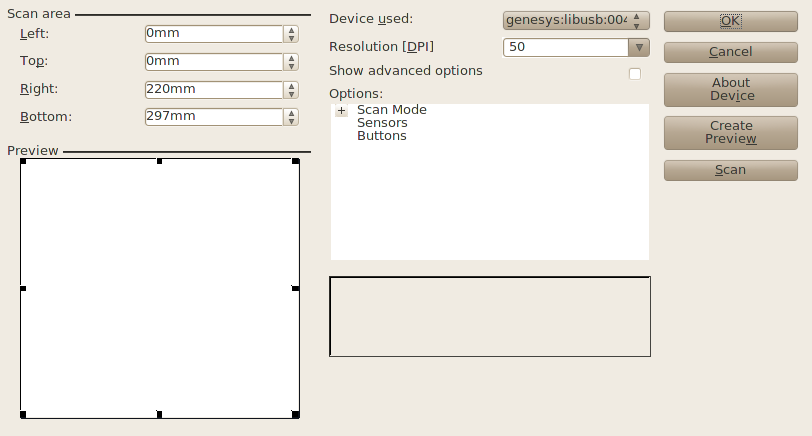Click the OK button
This screenshot has height=436, width=812.
[731, 21]
